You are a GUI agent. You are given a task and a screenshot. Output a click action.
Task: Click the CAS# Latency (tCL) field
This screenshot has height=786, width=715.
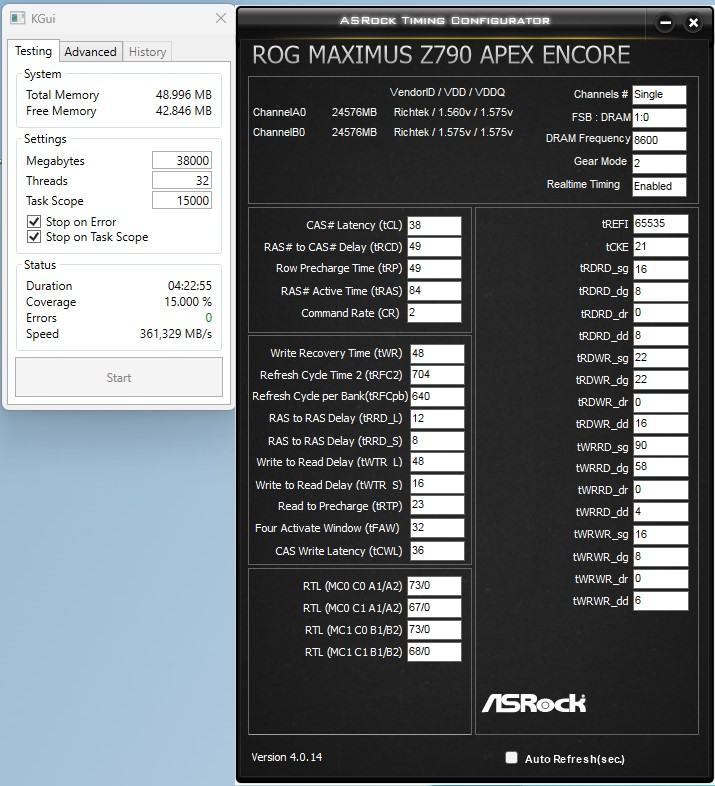434,226
